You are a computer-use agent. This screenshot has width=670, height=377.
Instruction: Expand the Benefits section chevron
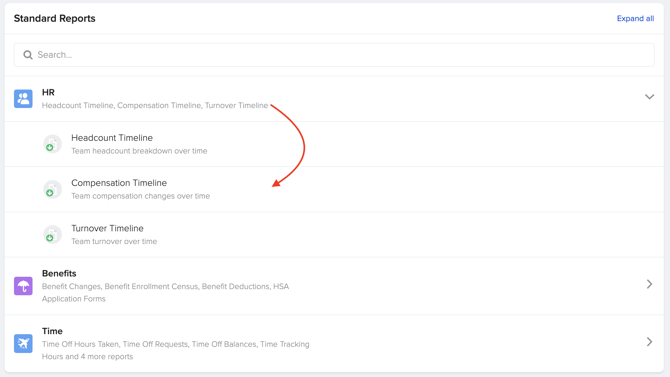[649, 284]
